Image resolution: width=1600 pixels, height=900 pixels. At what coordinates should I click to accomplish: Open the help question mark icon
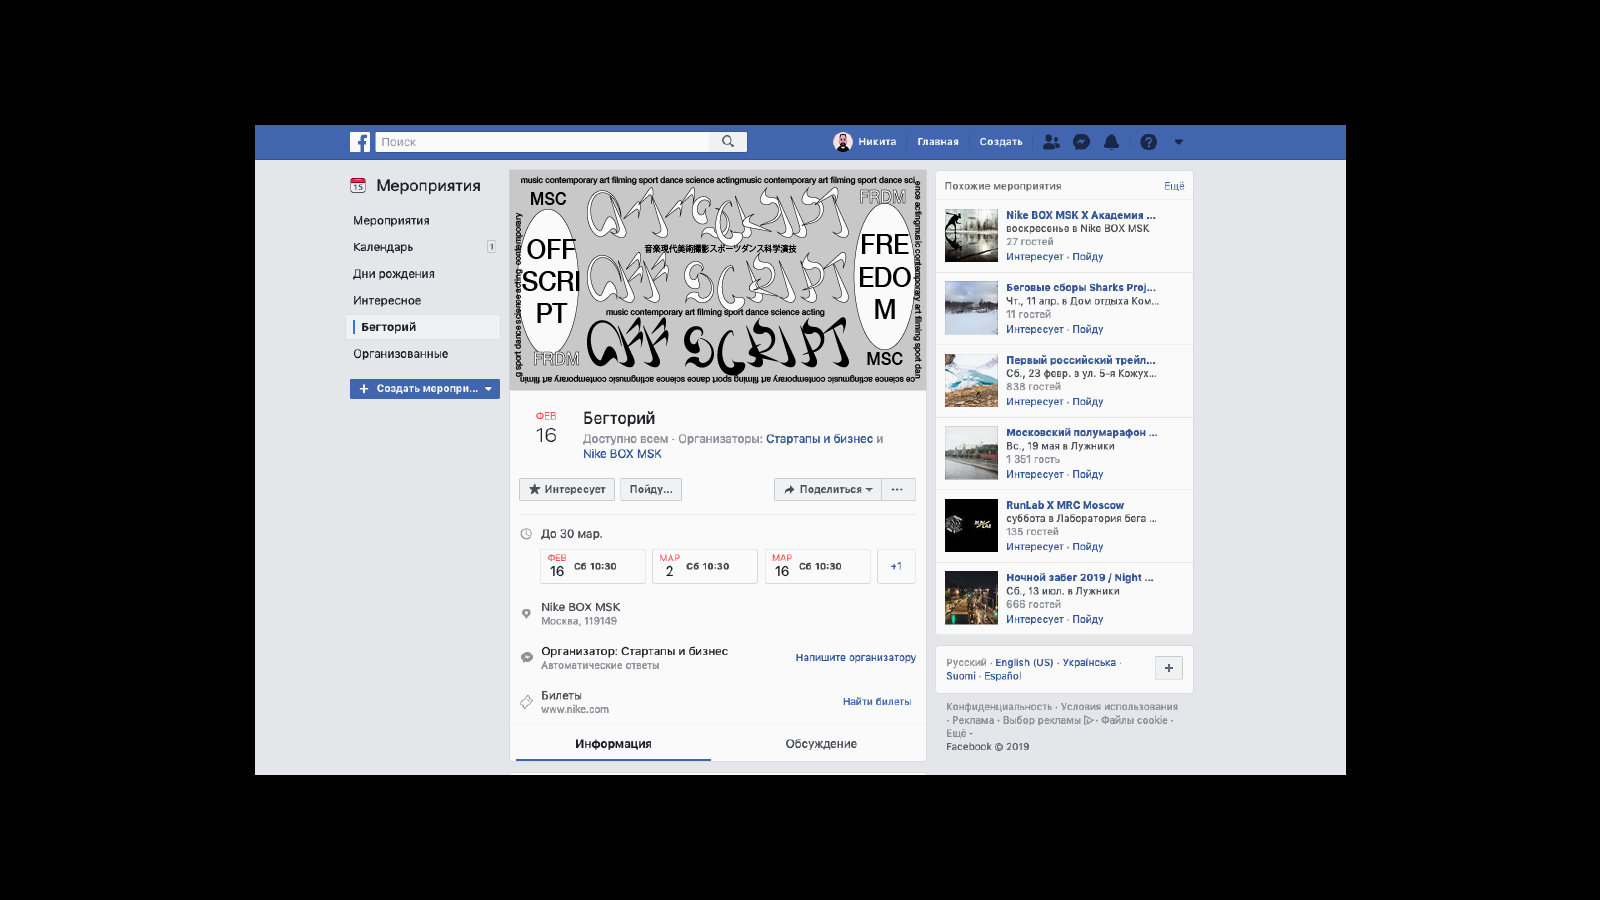(x=1148, y=142)
